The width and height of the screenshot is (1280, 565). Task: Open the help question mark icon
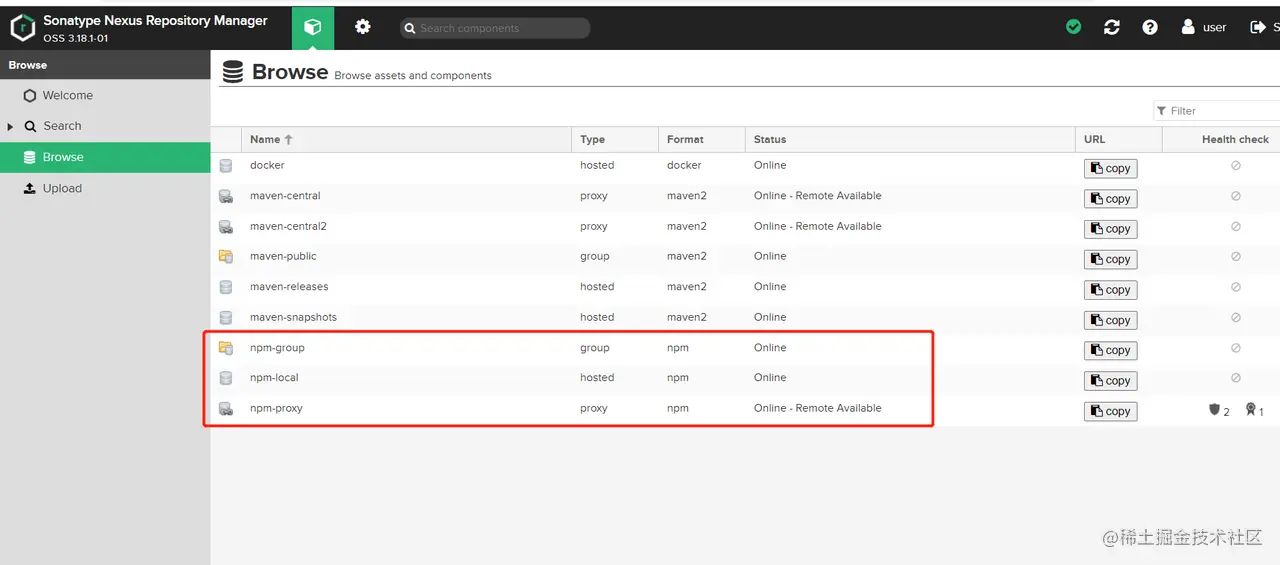pos(1150,27)
